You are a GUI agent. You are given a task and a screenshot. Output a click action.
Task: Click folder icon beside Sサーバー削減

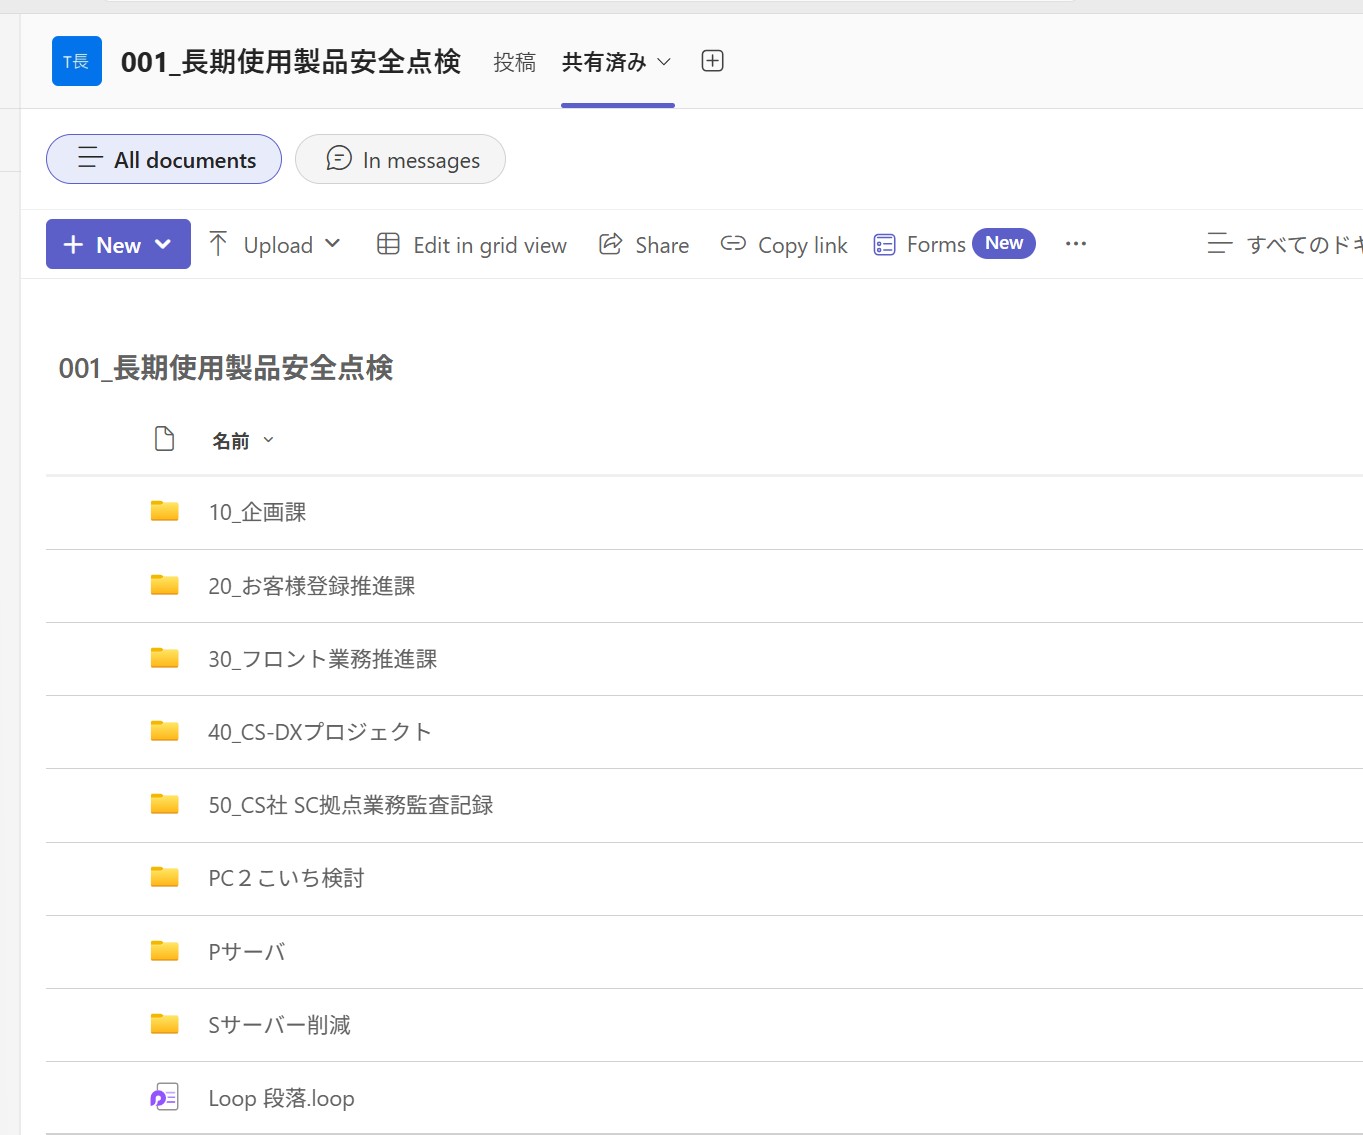point(164,1024)
